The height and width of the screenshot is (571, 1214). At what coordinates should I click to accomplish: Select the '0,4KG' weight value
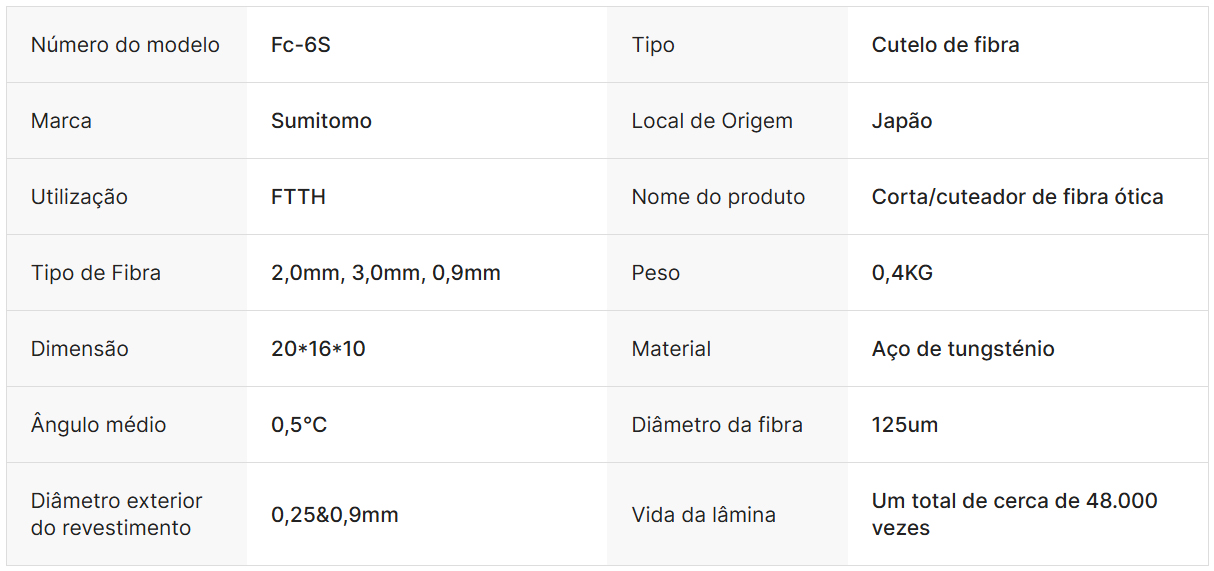(x=902, y=273)
